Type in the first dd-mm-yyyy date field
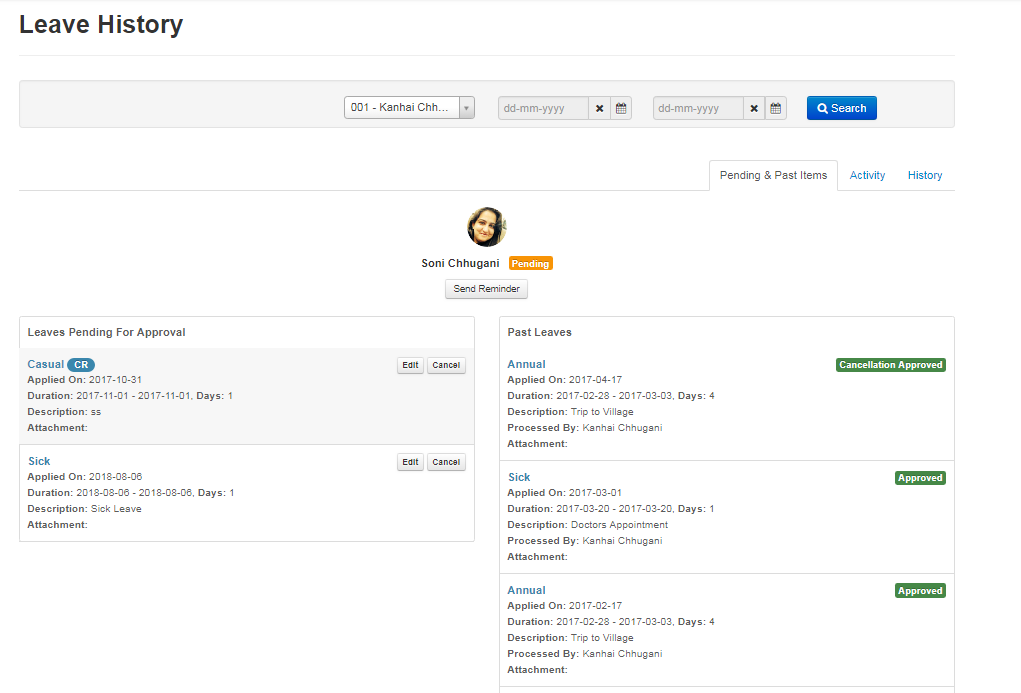This screenshot has width=1021, height=693. coord(543,108)
